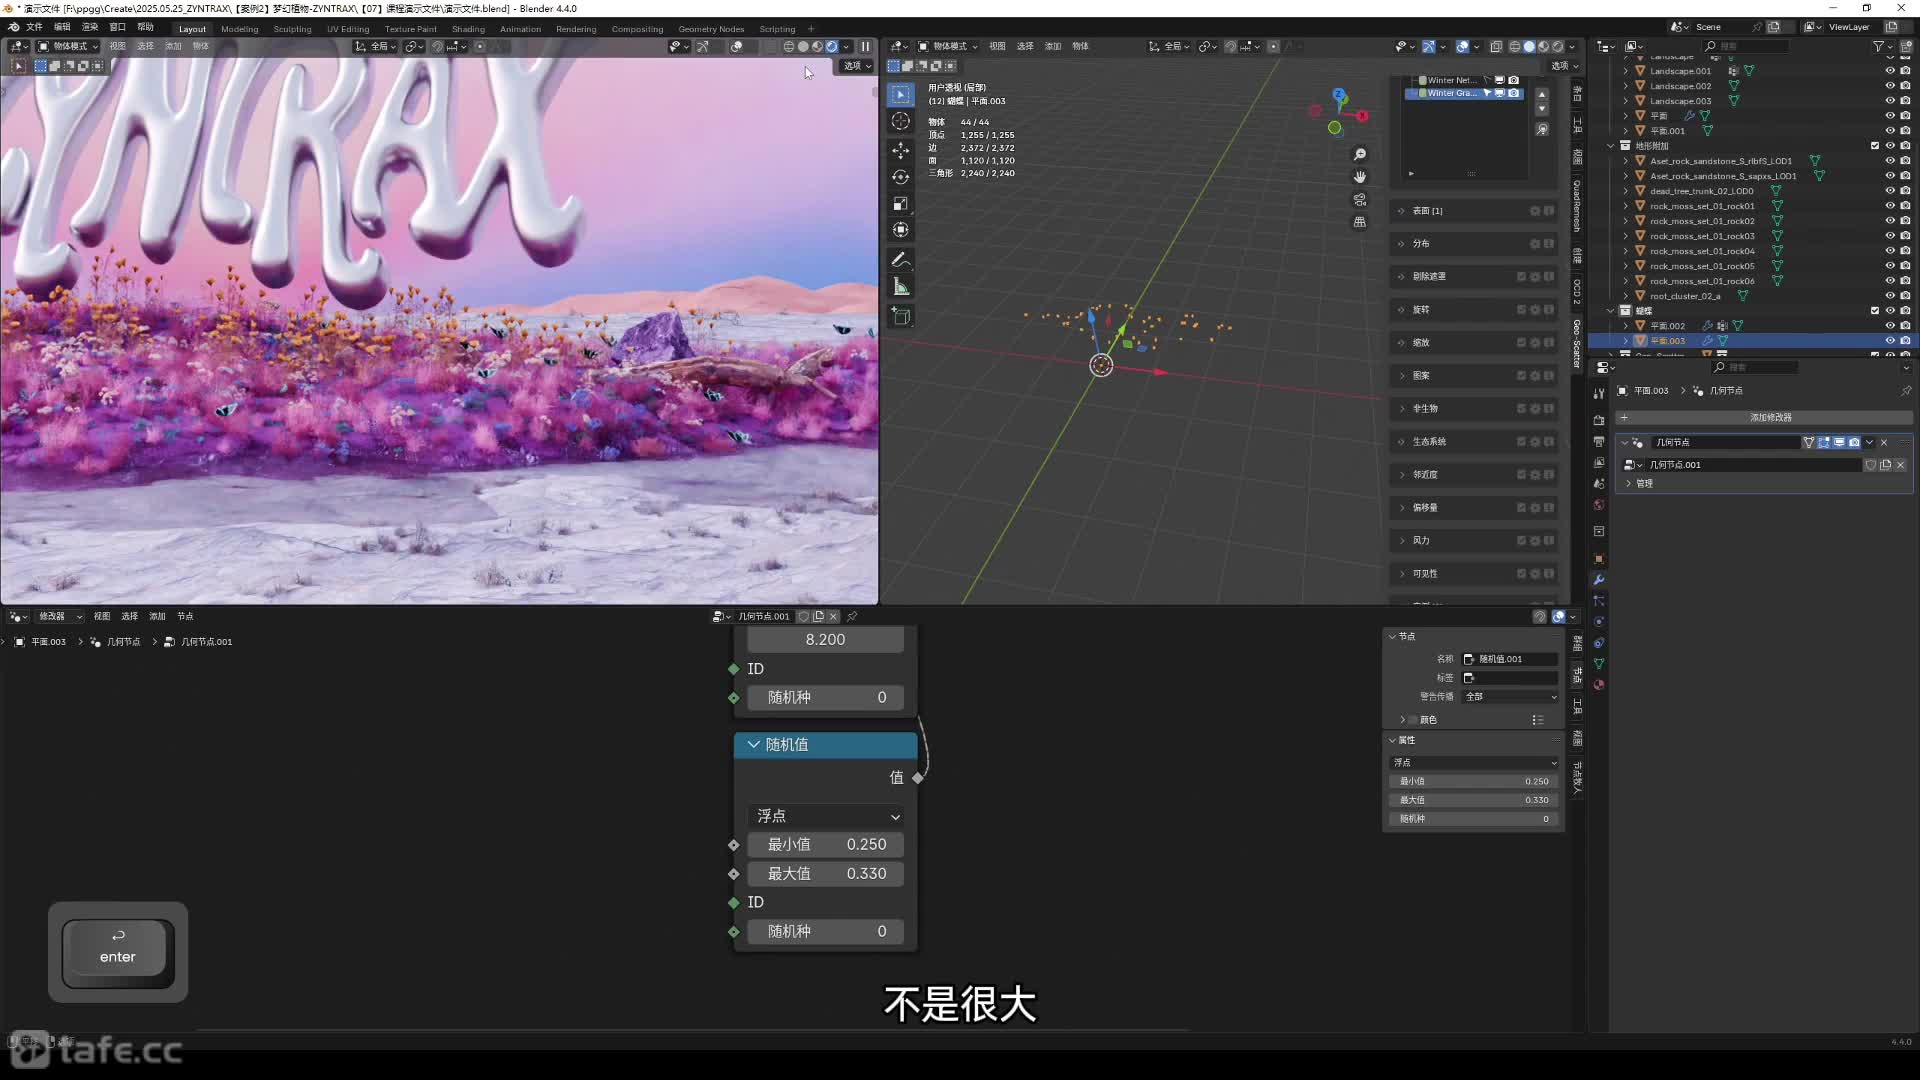This screenshot has height=1080, width=1920.
Task: Click the pin icon in properties header
Action: [x=1906, y=391]
